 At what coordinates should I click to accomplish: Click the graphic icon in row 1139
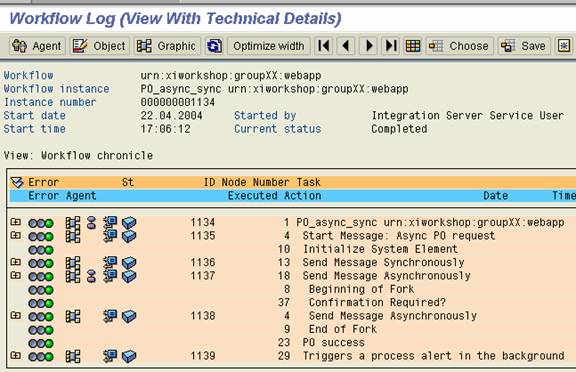(x=73, y=356)
